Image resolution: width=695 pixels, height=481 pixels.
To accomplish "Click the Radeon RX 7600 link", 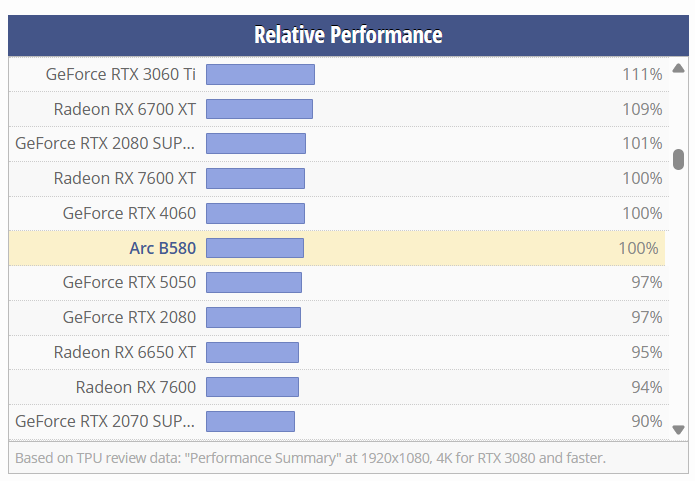I will point(136,387).
